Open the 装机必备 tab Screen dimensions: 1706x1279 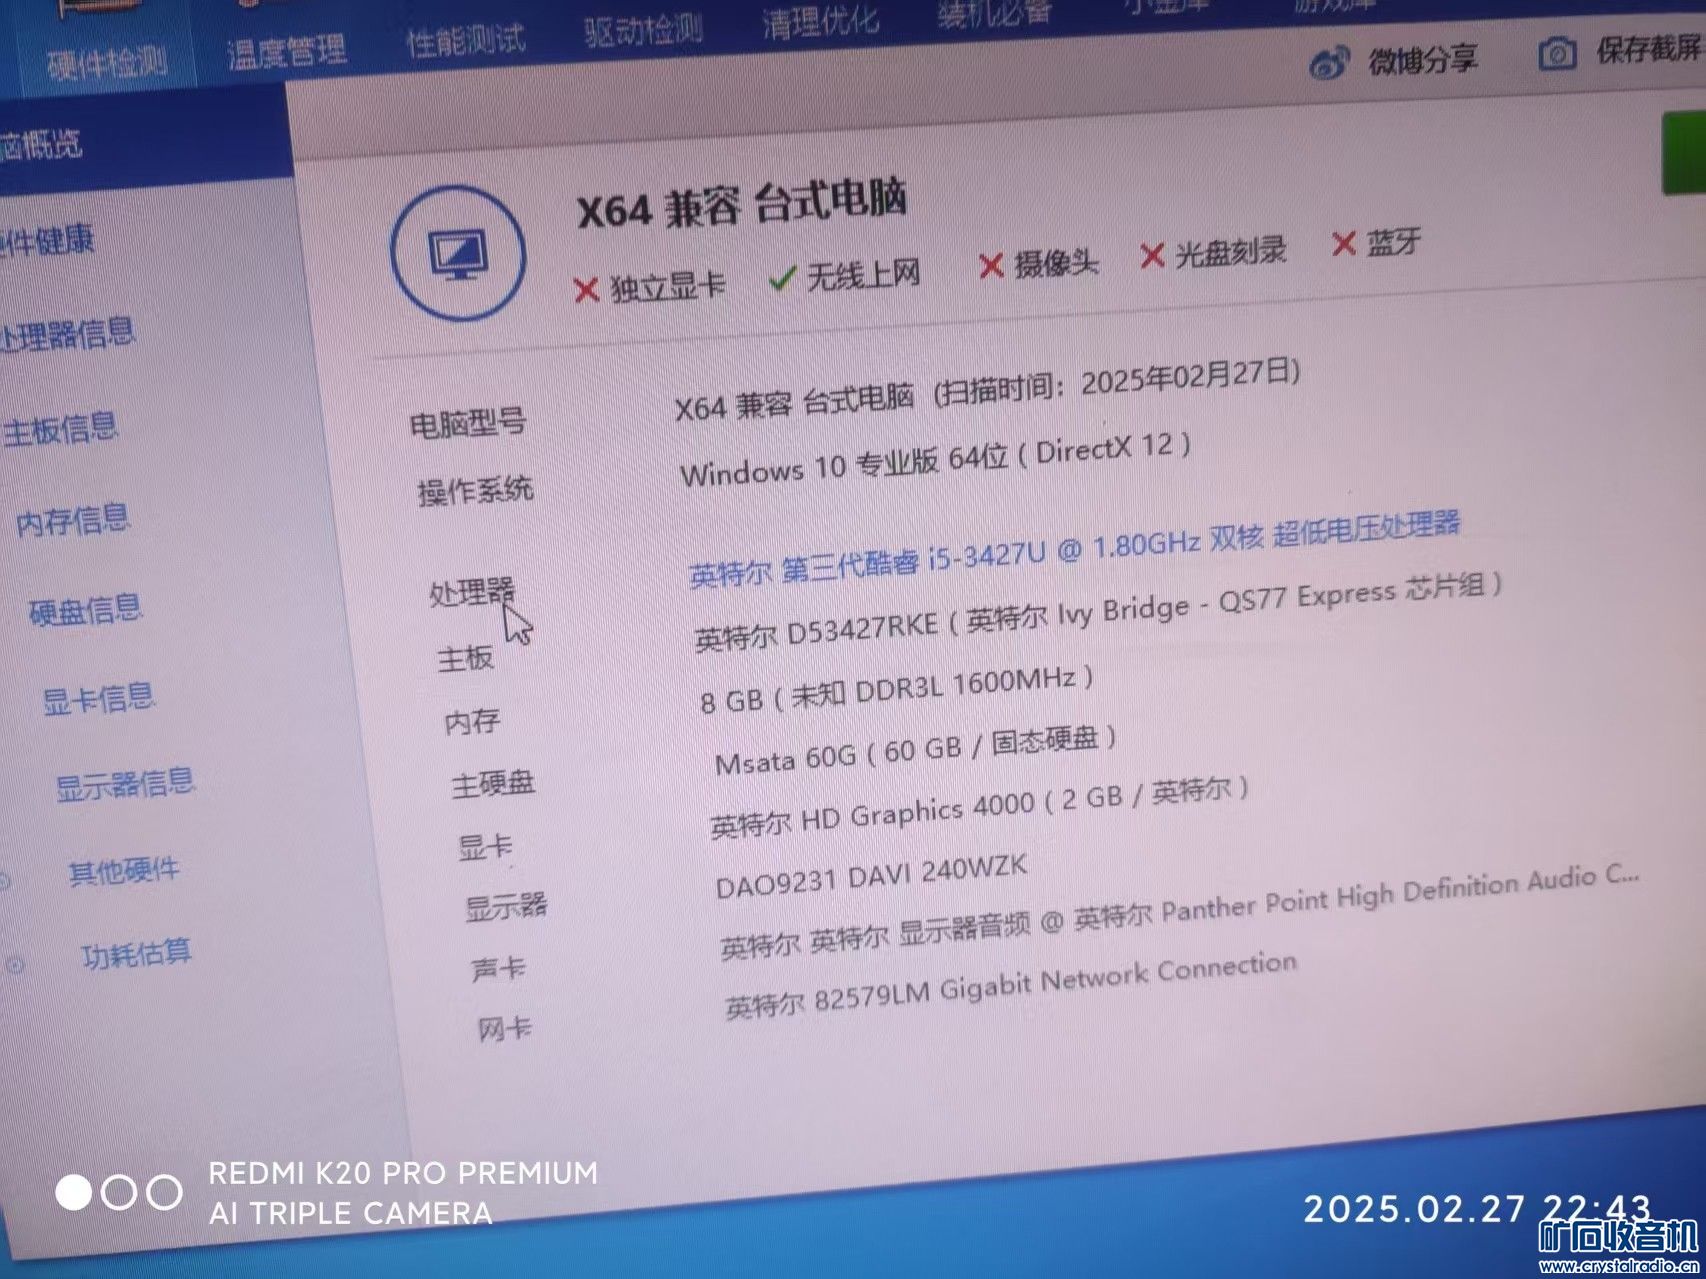pyautogui.click(x=995, y=12)
